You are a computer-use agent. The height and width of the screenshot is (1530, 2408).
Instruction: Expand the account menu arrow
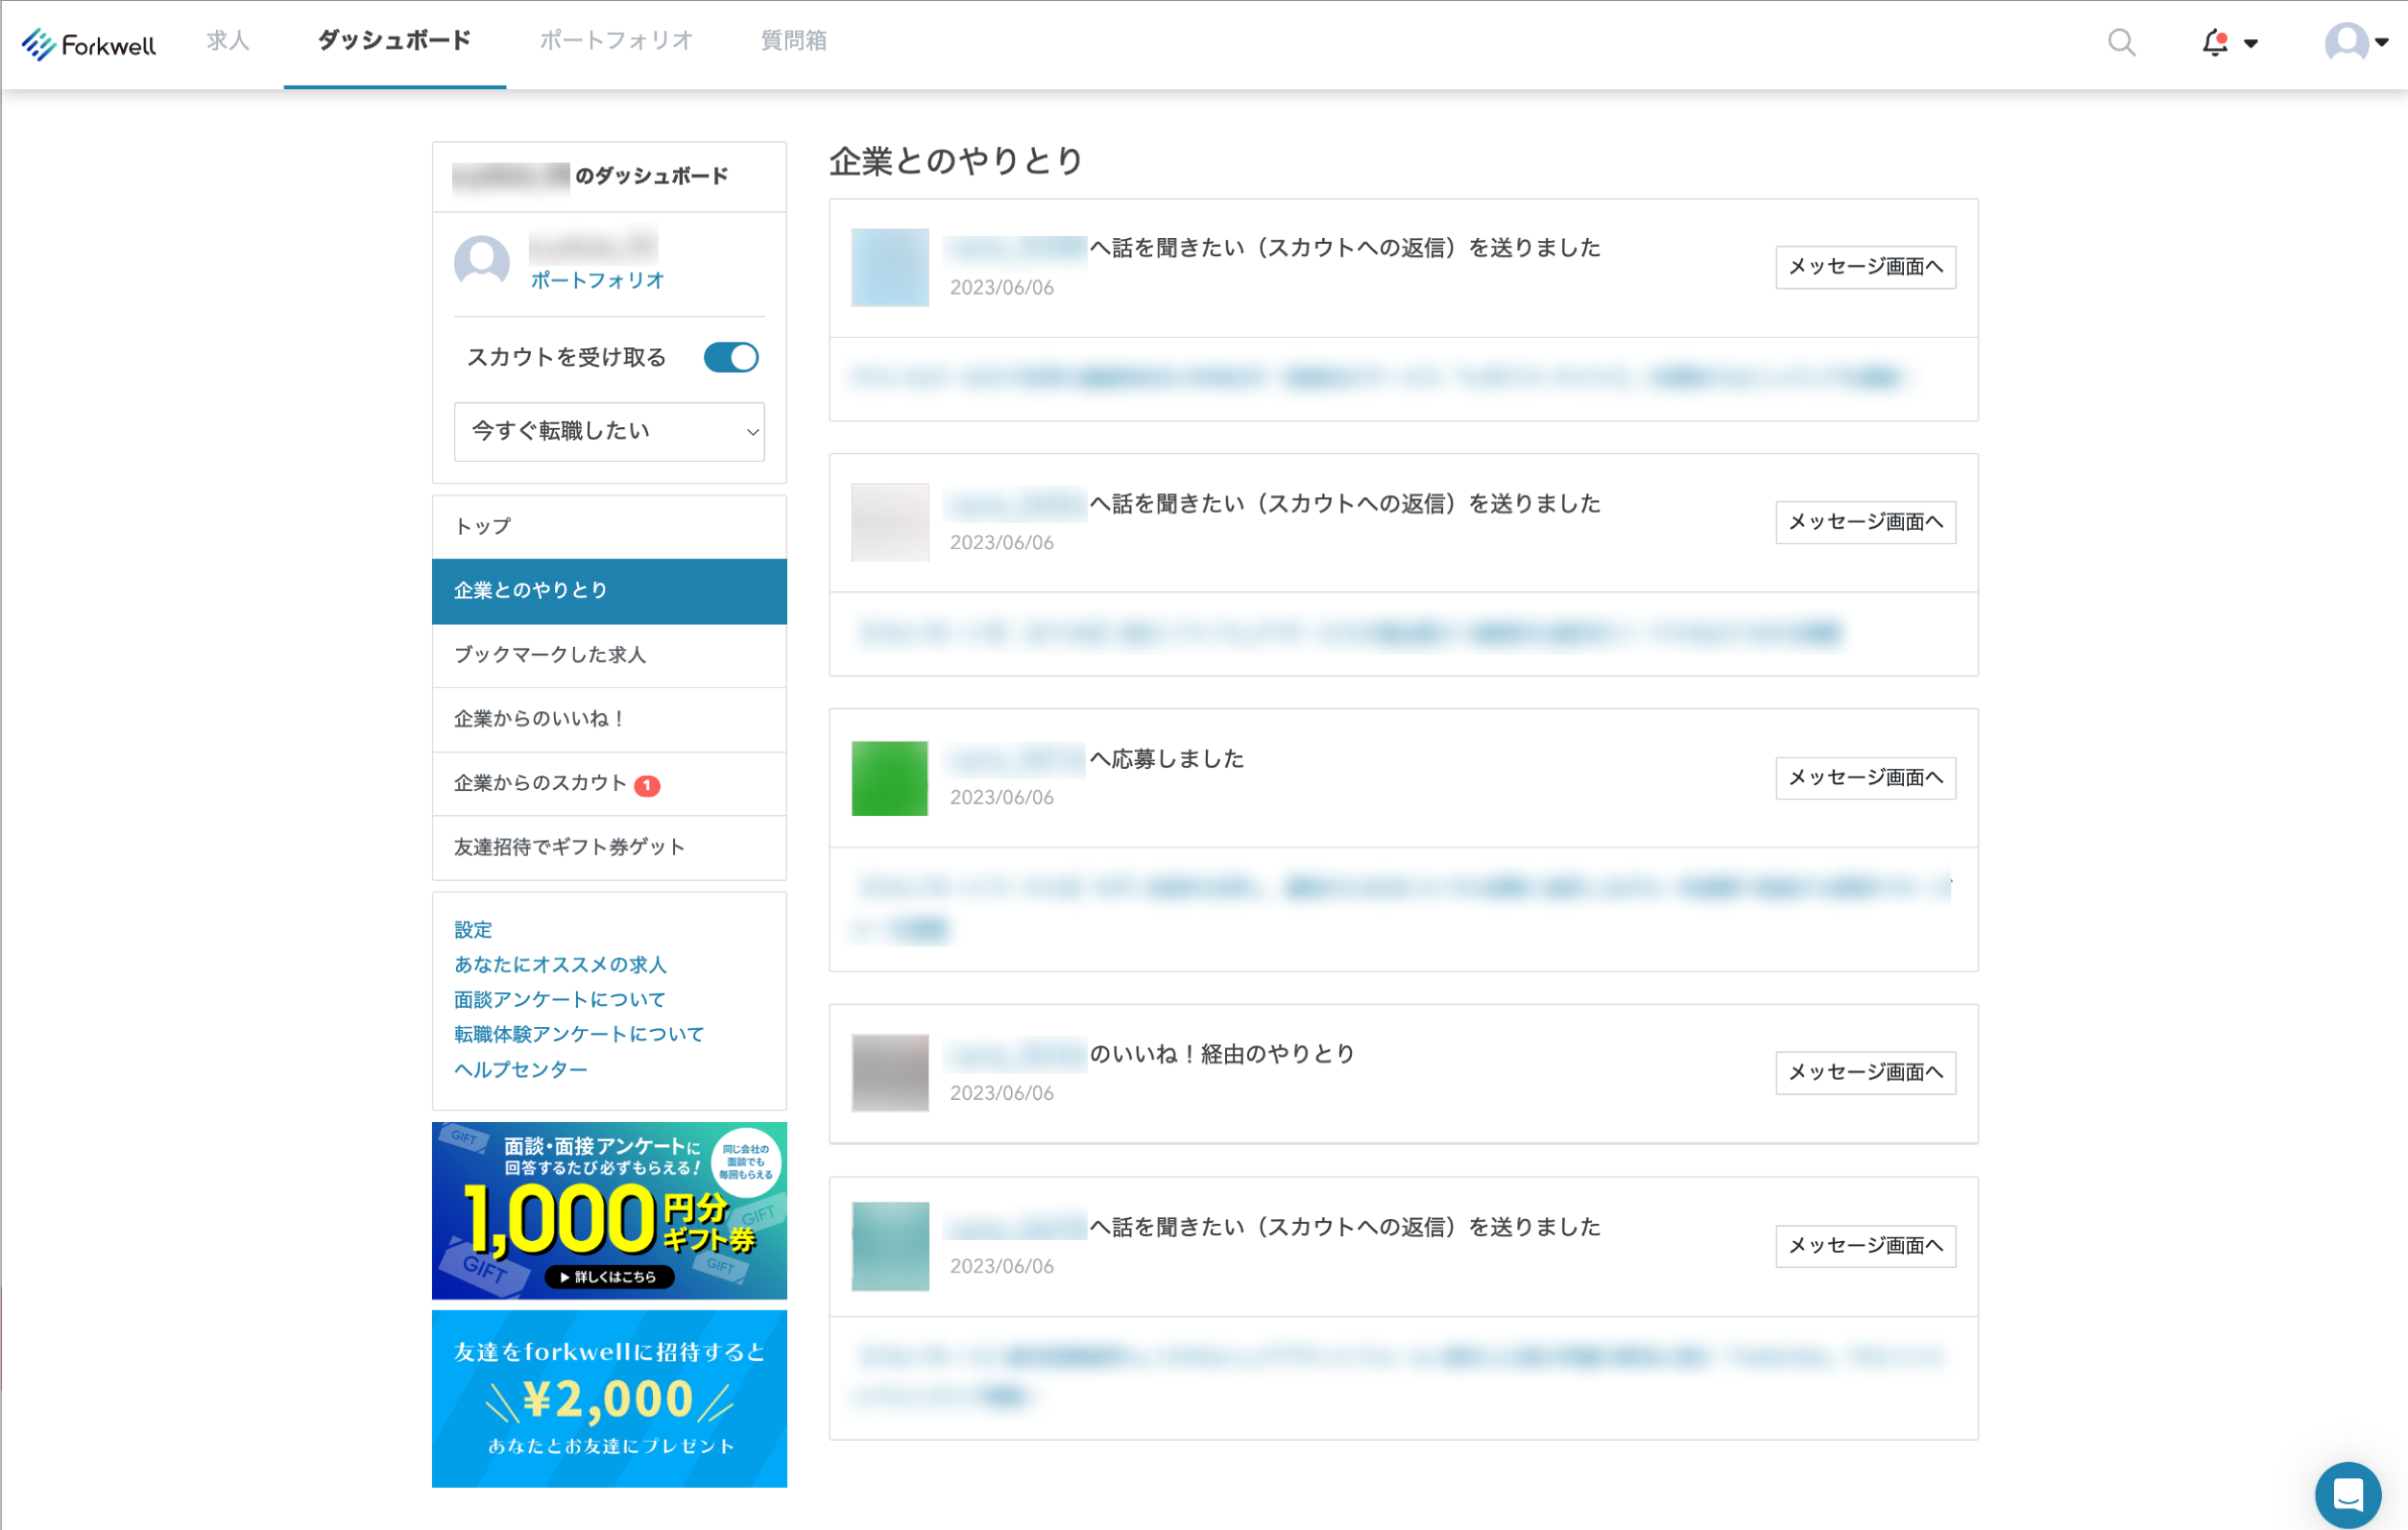tap(2382, 42)
